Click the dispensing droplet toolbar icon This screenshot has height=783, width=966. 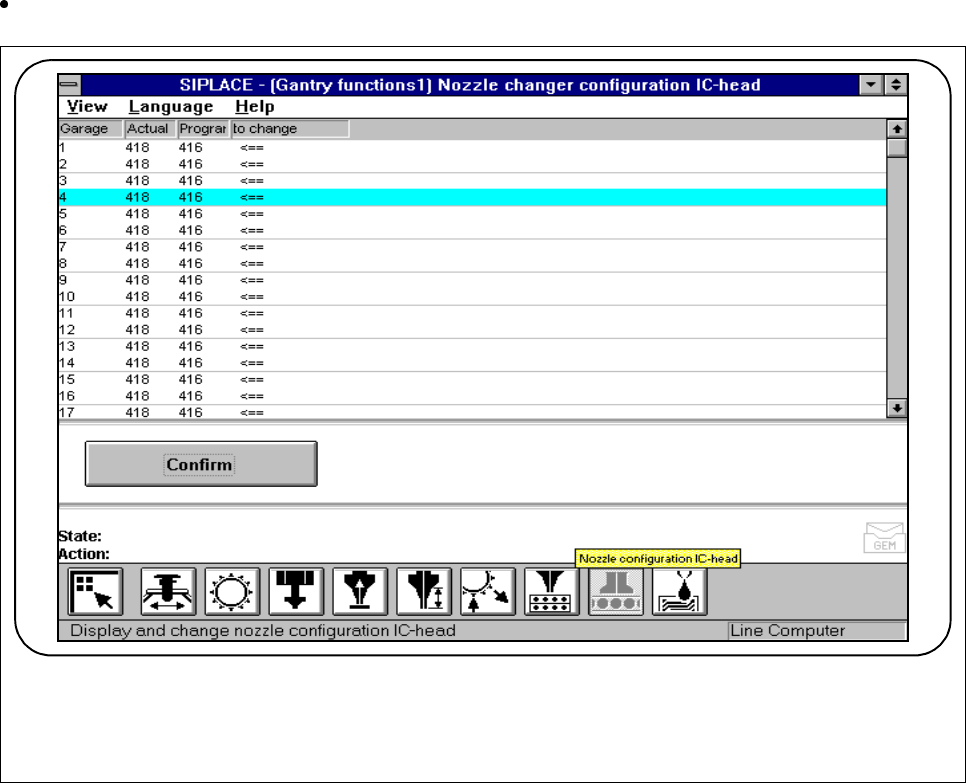(680, 592)
